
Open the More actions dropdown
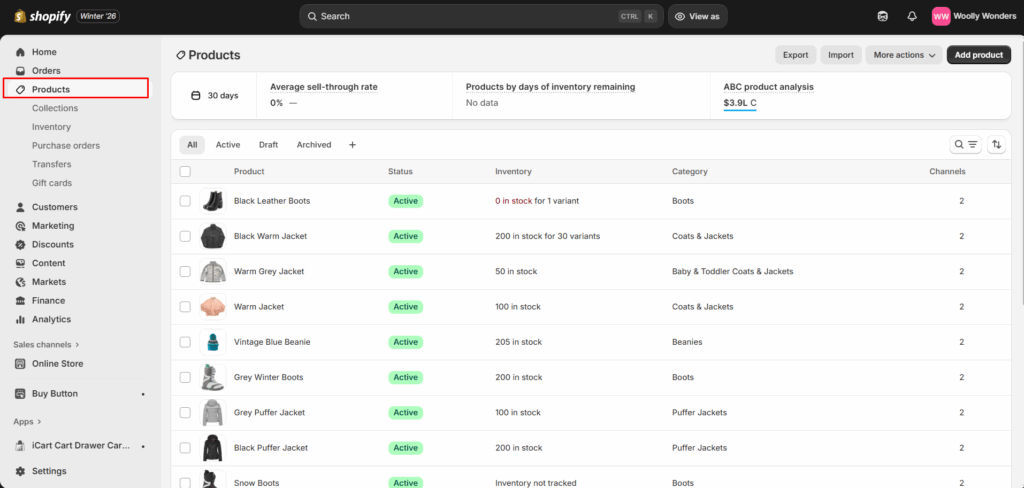point(904,55)
